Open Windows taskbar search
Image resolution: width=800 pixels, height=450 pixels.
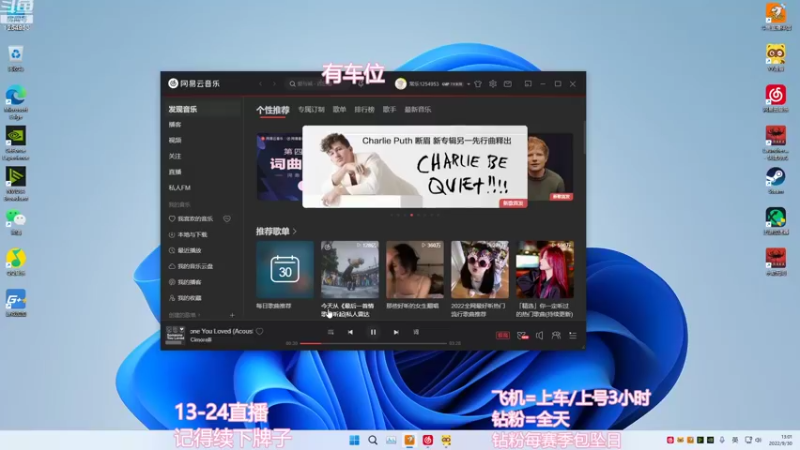[x=373, y=440]
